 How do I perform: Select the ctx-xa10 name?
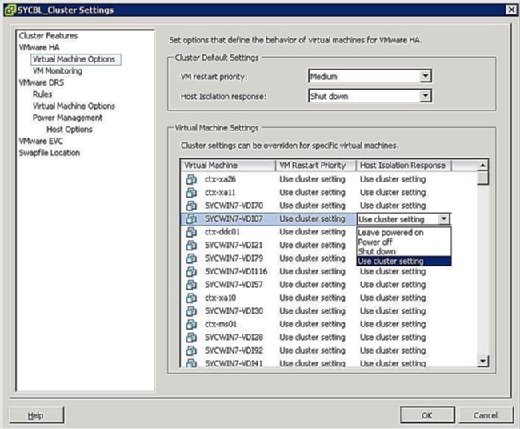(x=220, y=298)
